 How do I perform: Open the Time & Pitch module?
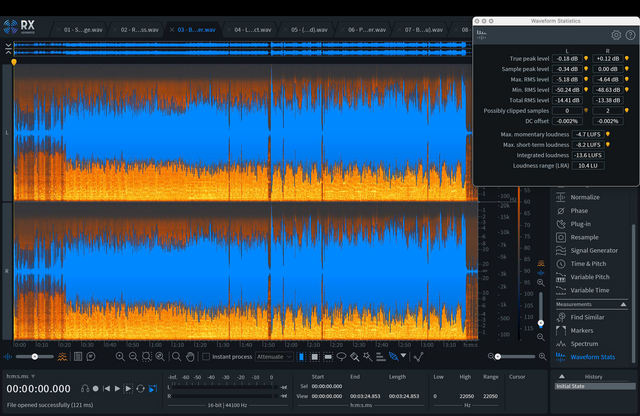589,263
